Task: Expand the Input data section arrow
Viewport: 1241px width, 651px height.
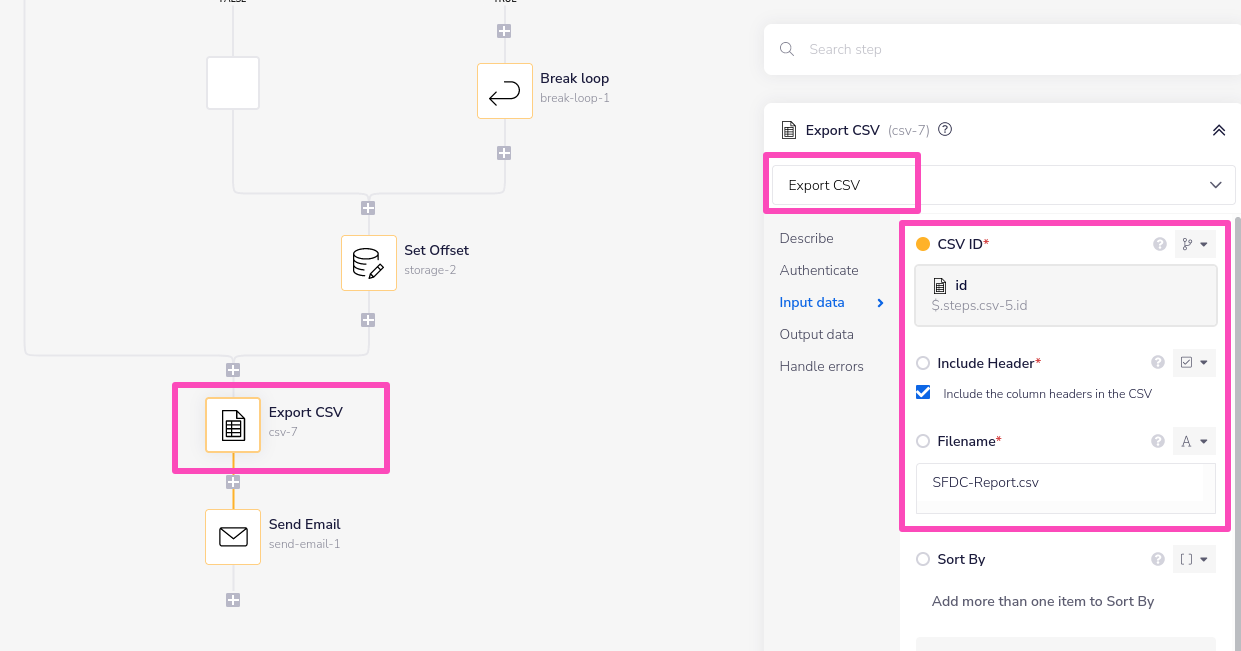Action: [x=880, y=302]
